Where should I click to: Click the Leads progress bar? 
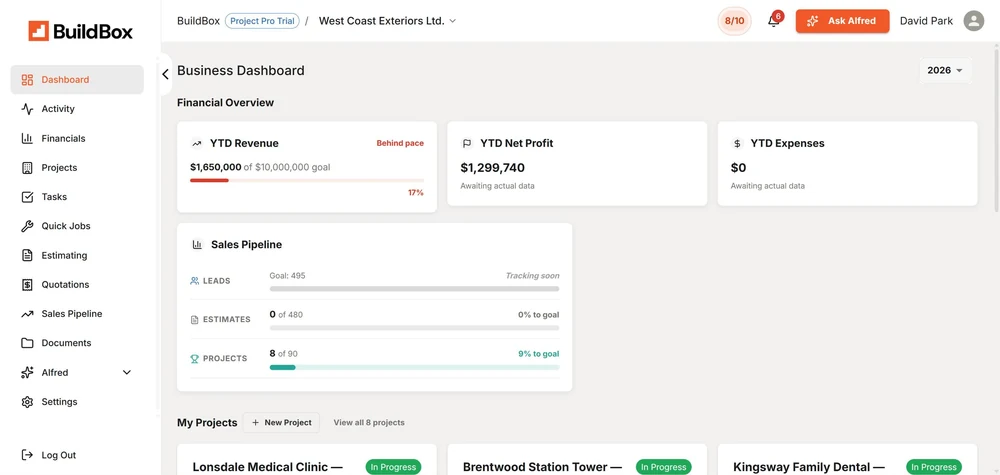pos(415,289)
